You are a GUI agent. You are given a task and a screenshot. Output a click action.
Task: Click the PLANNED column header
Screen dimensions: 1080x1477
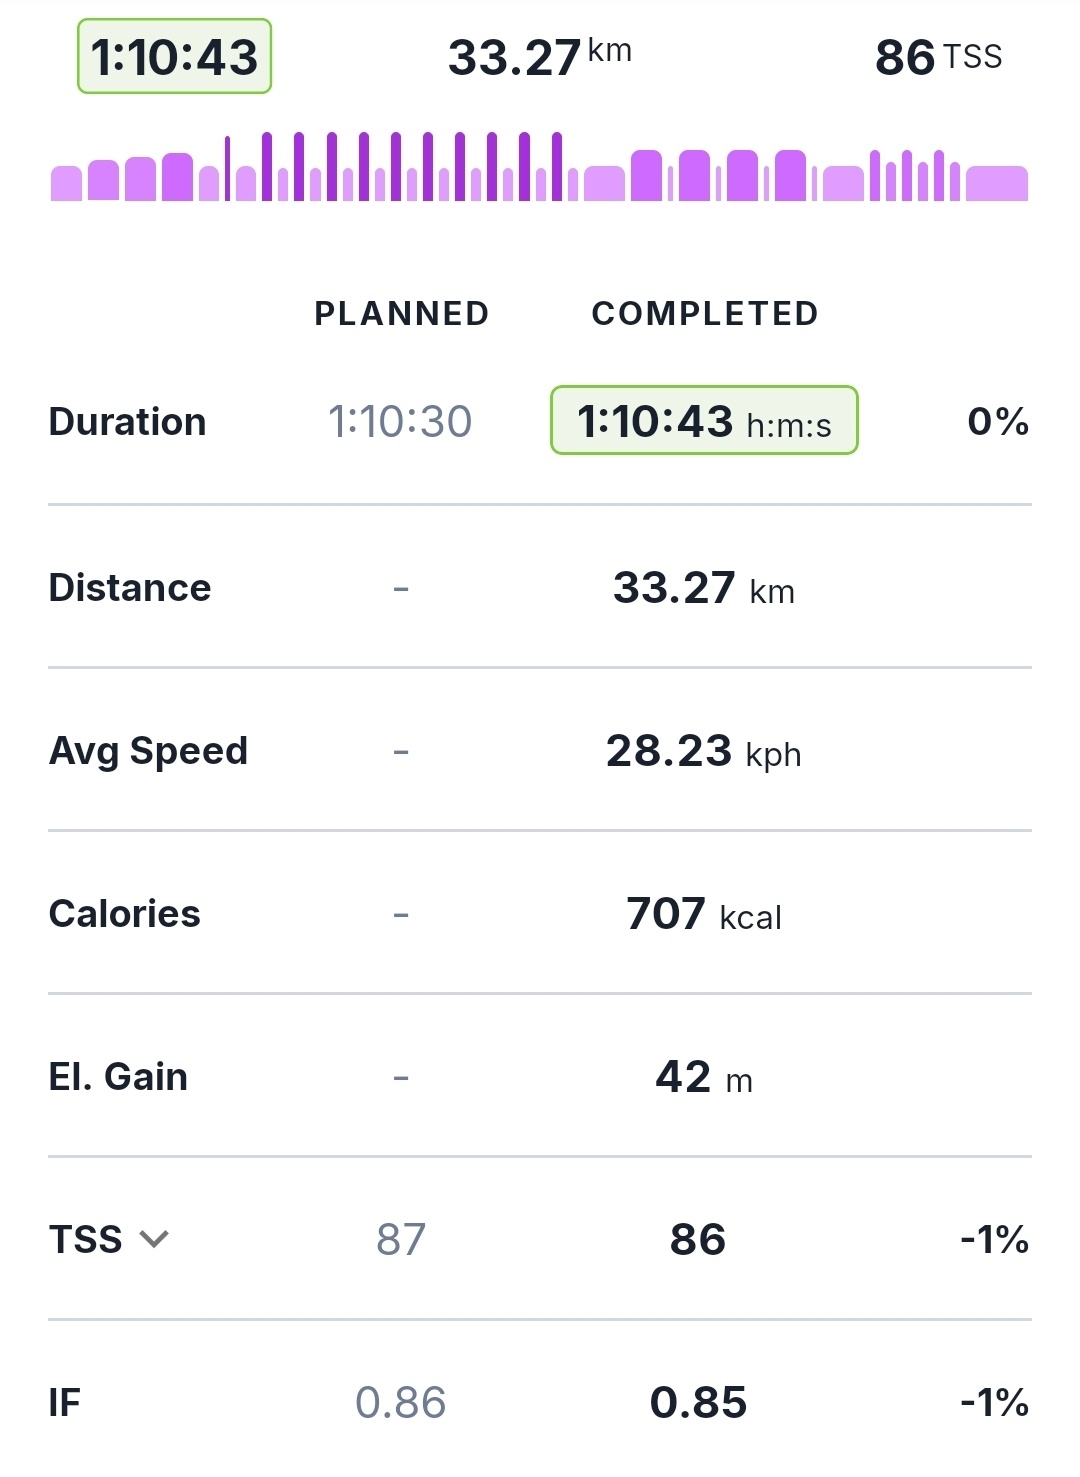401,314
